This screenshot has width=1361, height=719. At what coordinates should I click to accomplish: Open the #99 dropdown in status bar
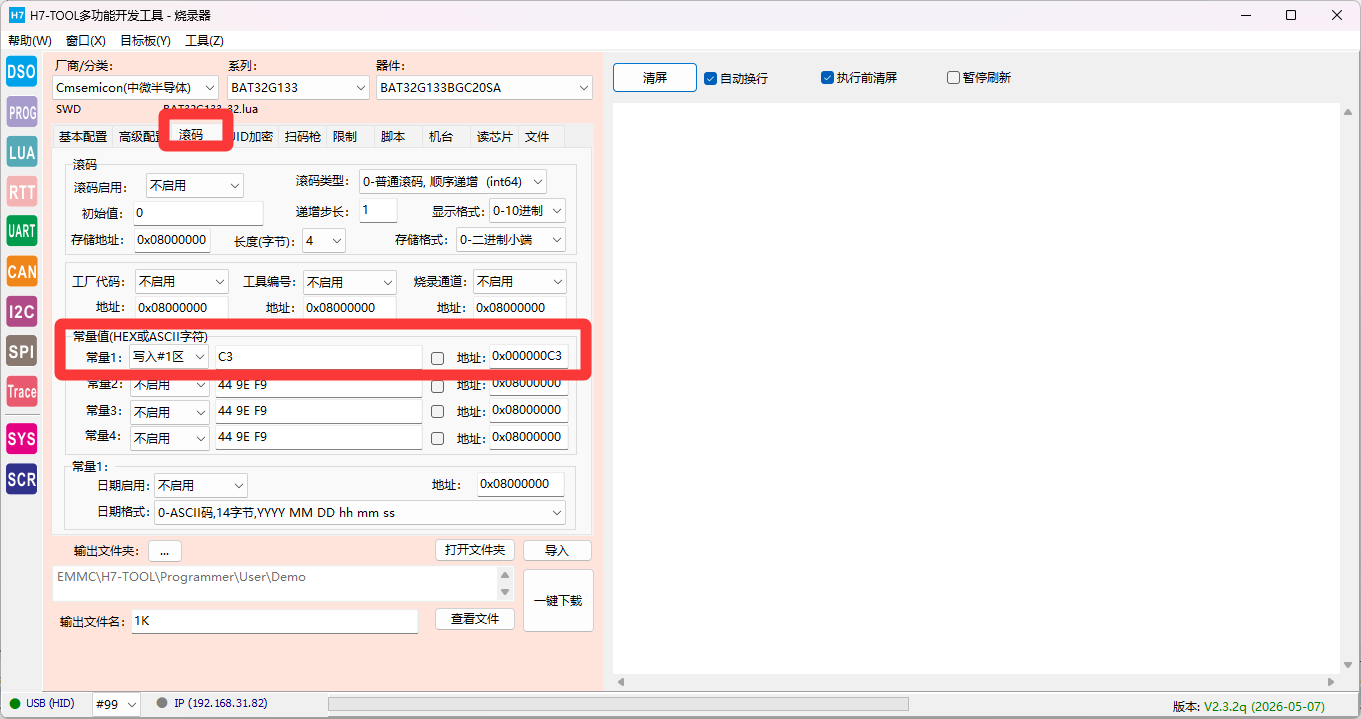point(116,704)
